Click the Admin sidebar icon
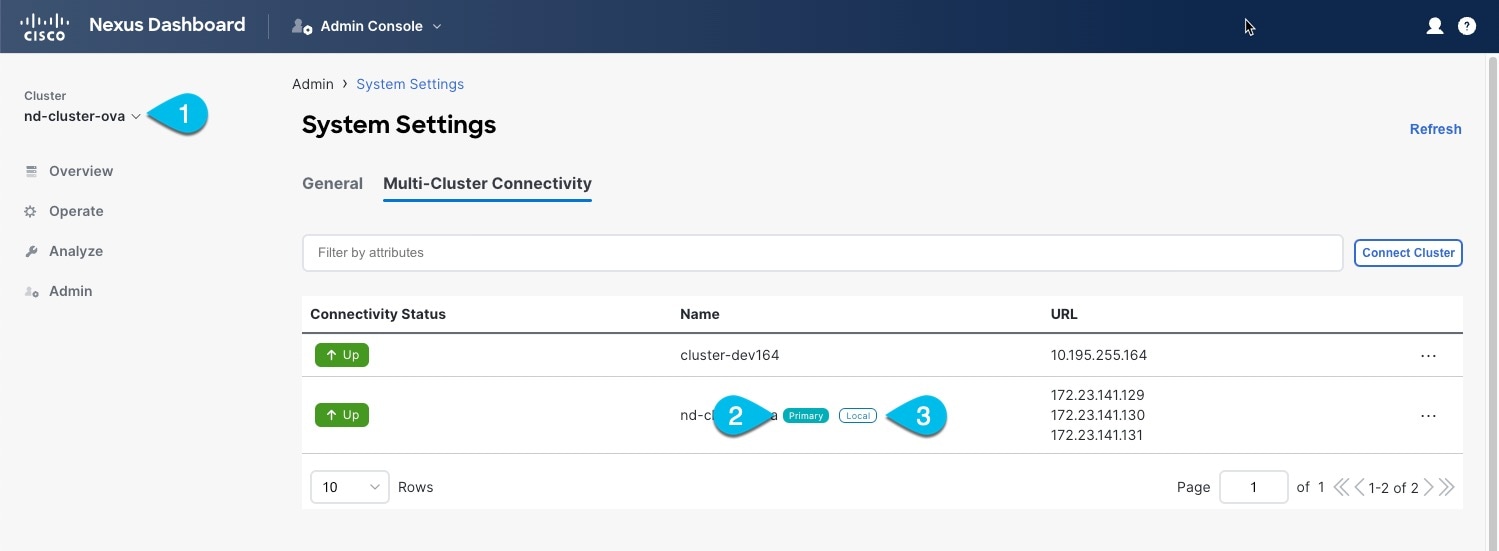Screen dimensions: 1499x551 tap(31, 291)
